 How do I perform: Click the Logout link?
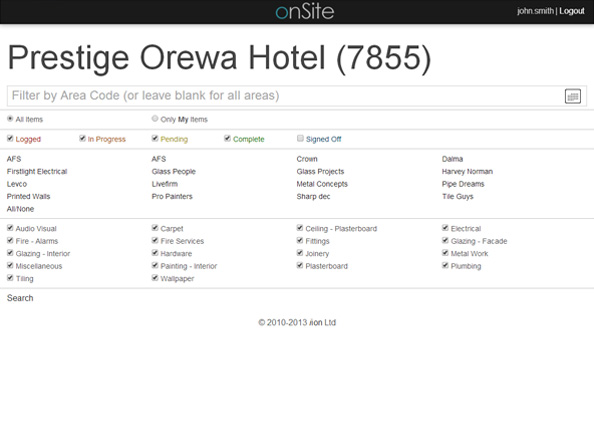pos(572,11)
